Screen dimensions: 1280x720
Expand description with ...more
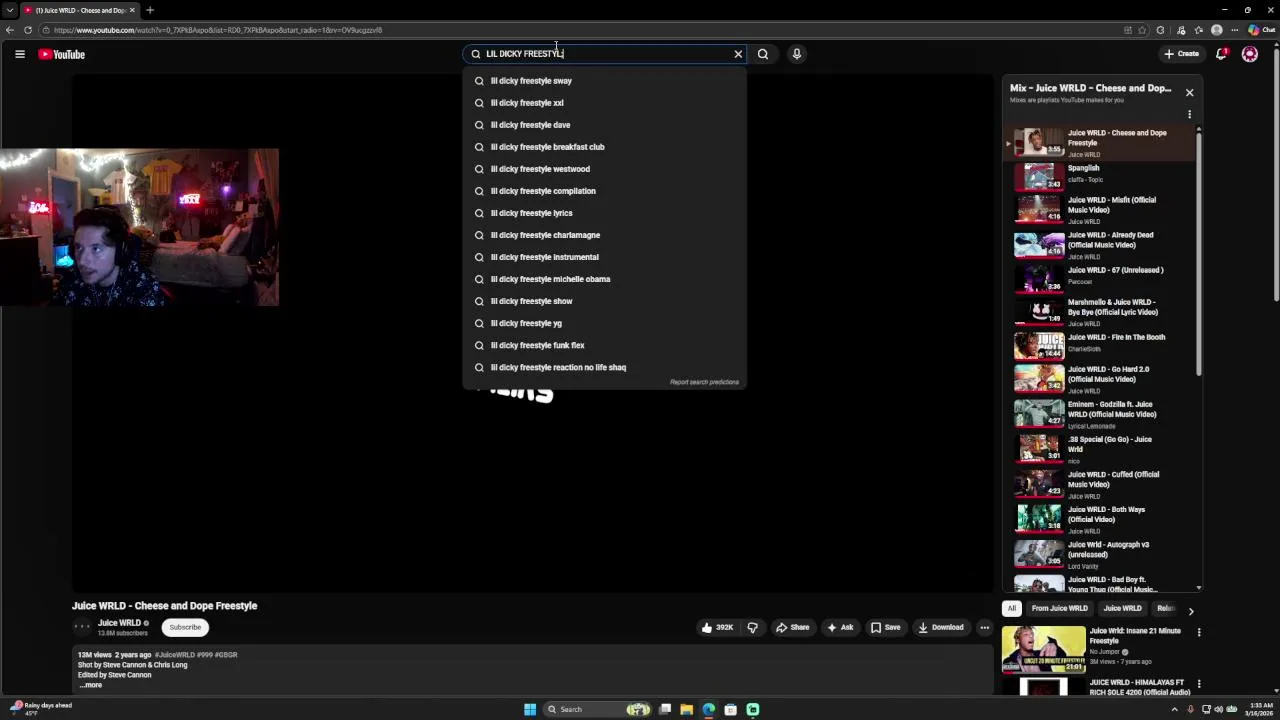point(91,685)
